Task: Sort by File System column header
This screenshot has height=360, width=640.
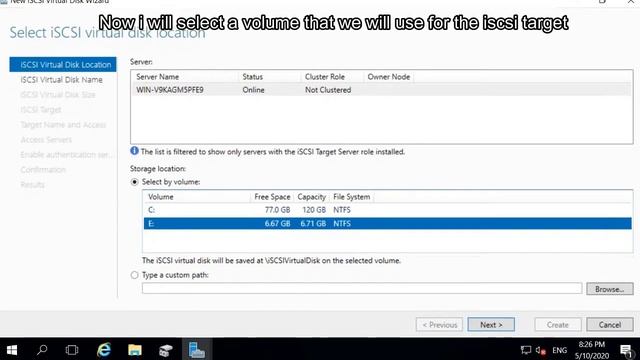Action: point(351,197)
